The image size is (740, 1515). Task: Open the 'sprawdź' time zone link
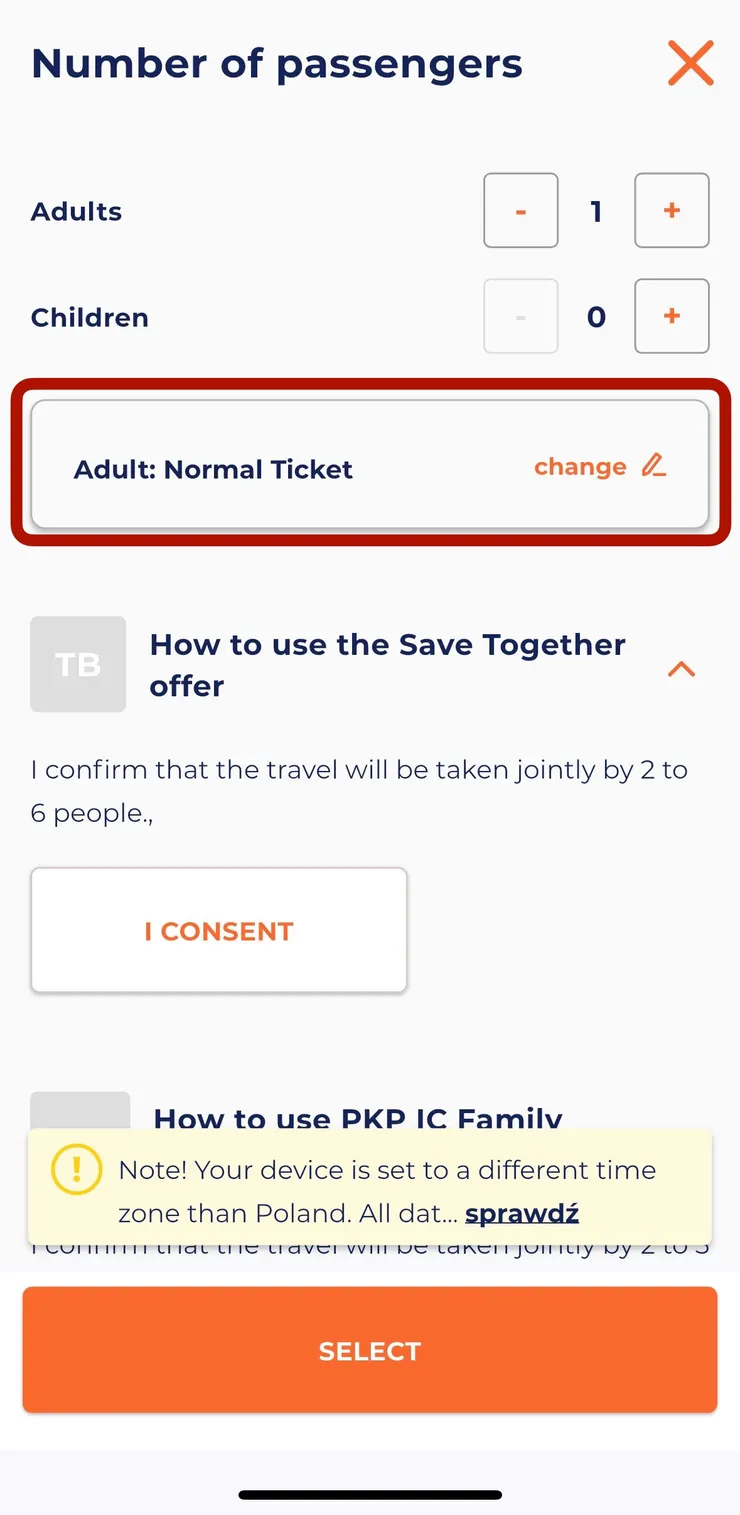[x=522, y=1214]
